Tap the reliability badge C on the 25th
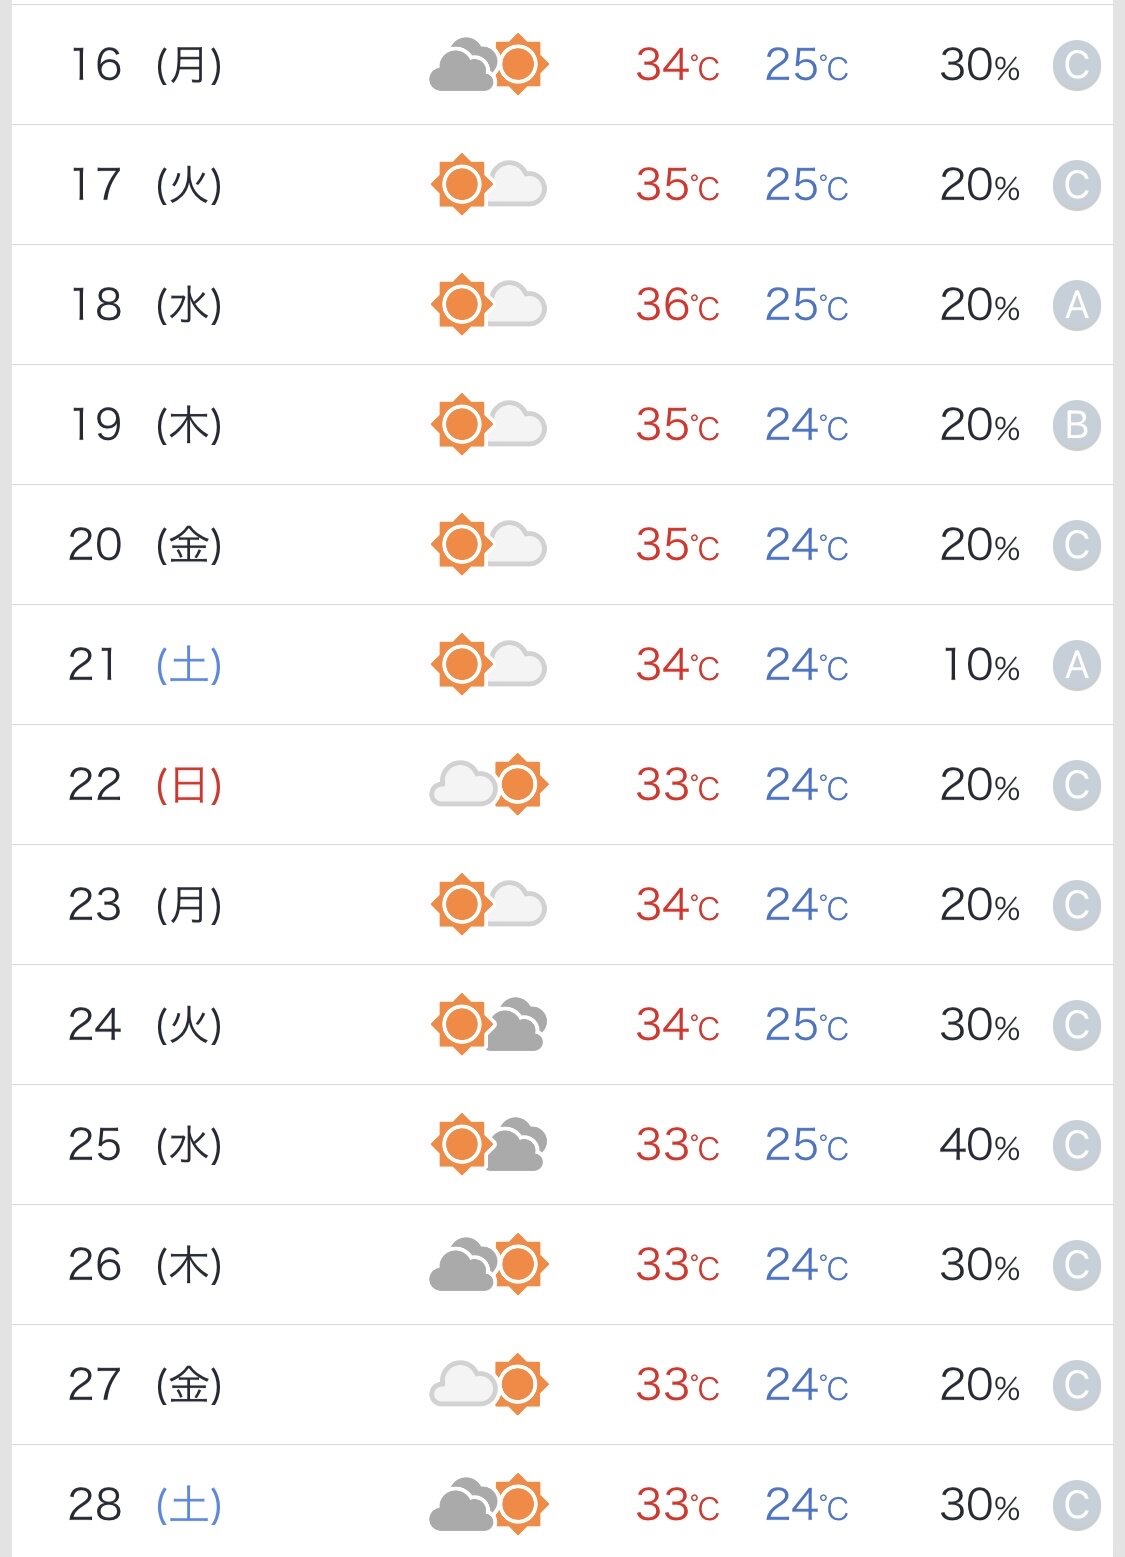The width and height of the screenshot is (1125, 1557). 1076,1145
